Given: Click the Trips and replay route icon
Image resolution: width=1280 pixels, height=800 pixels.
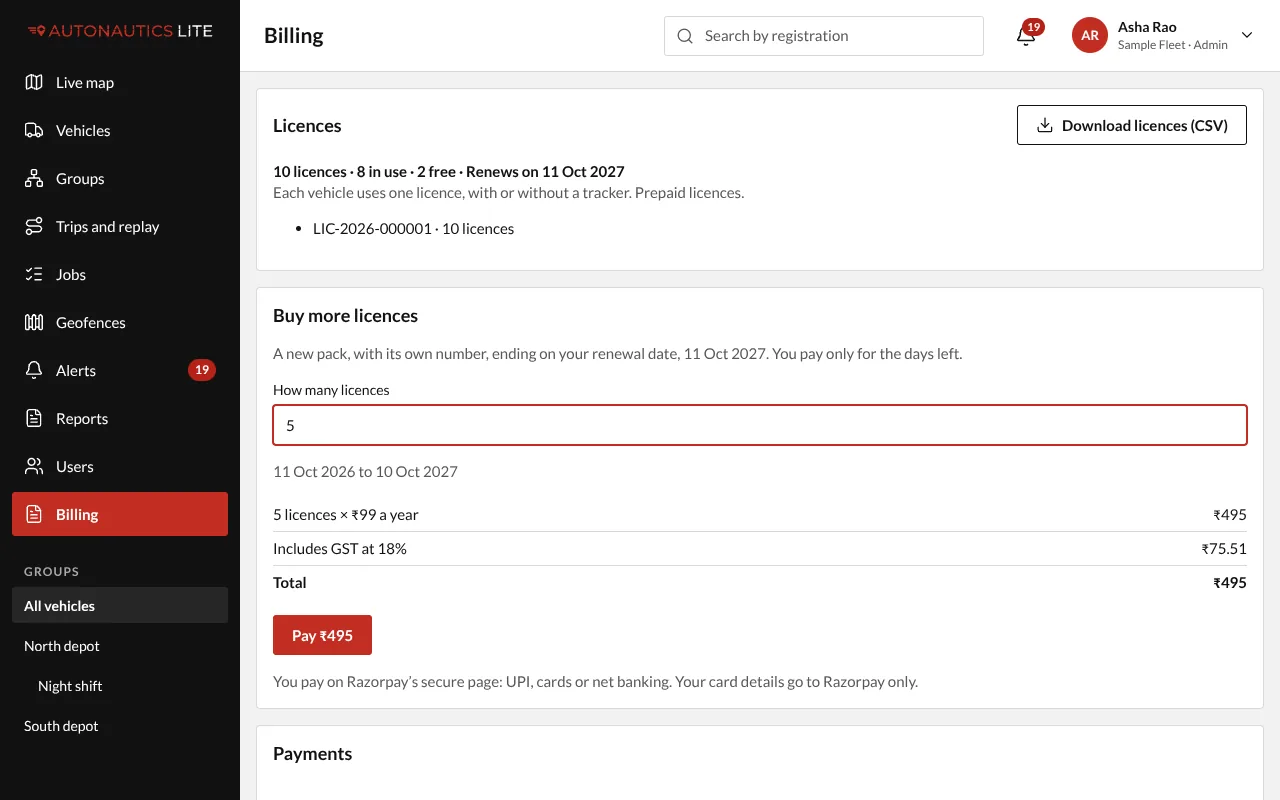Looking at the screenshot, I should tap(34, 226).
